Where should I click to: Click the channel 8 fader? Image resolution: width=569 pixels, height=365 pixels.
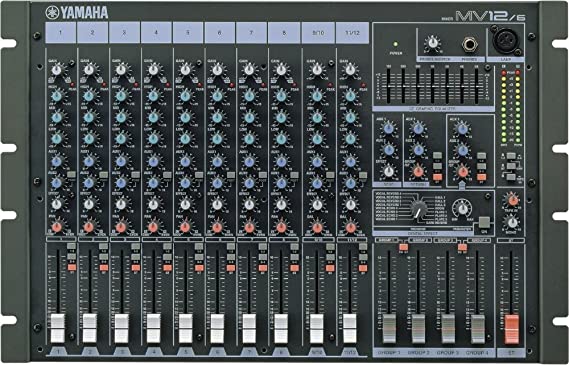(x=281, y=328)
